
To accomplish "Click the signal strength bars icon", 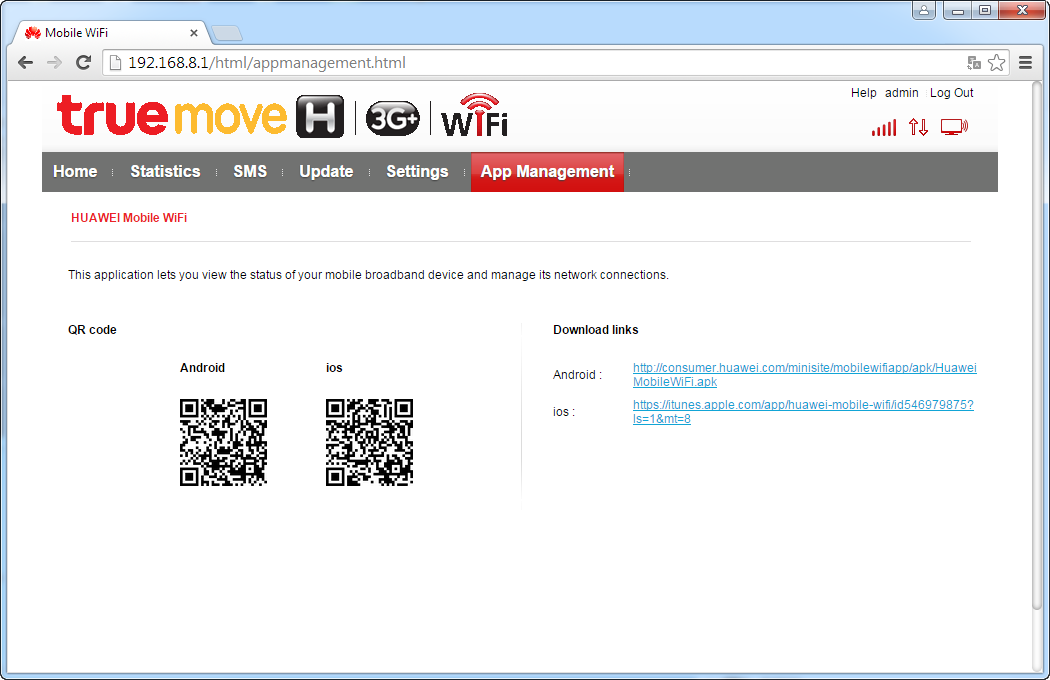I will (883, 127).
